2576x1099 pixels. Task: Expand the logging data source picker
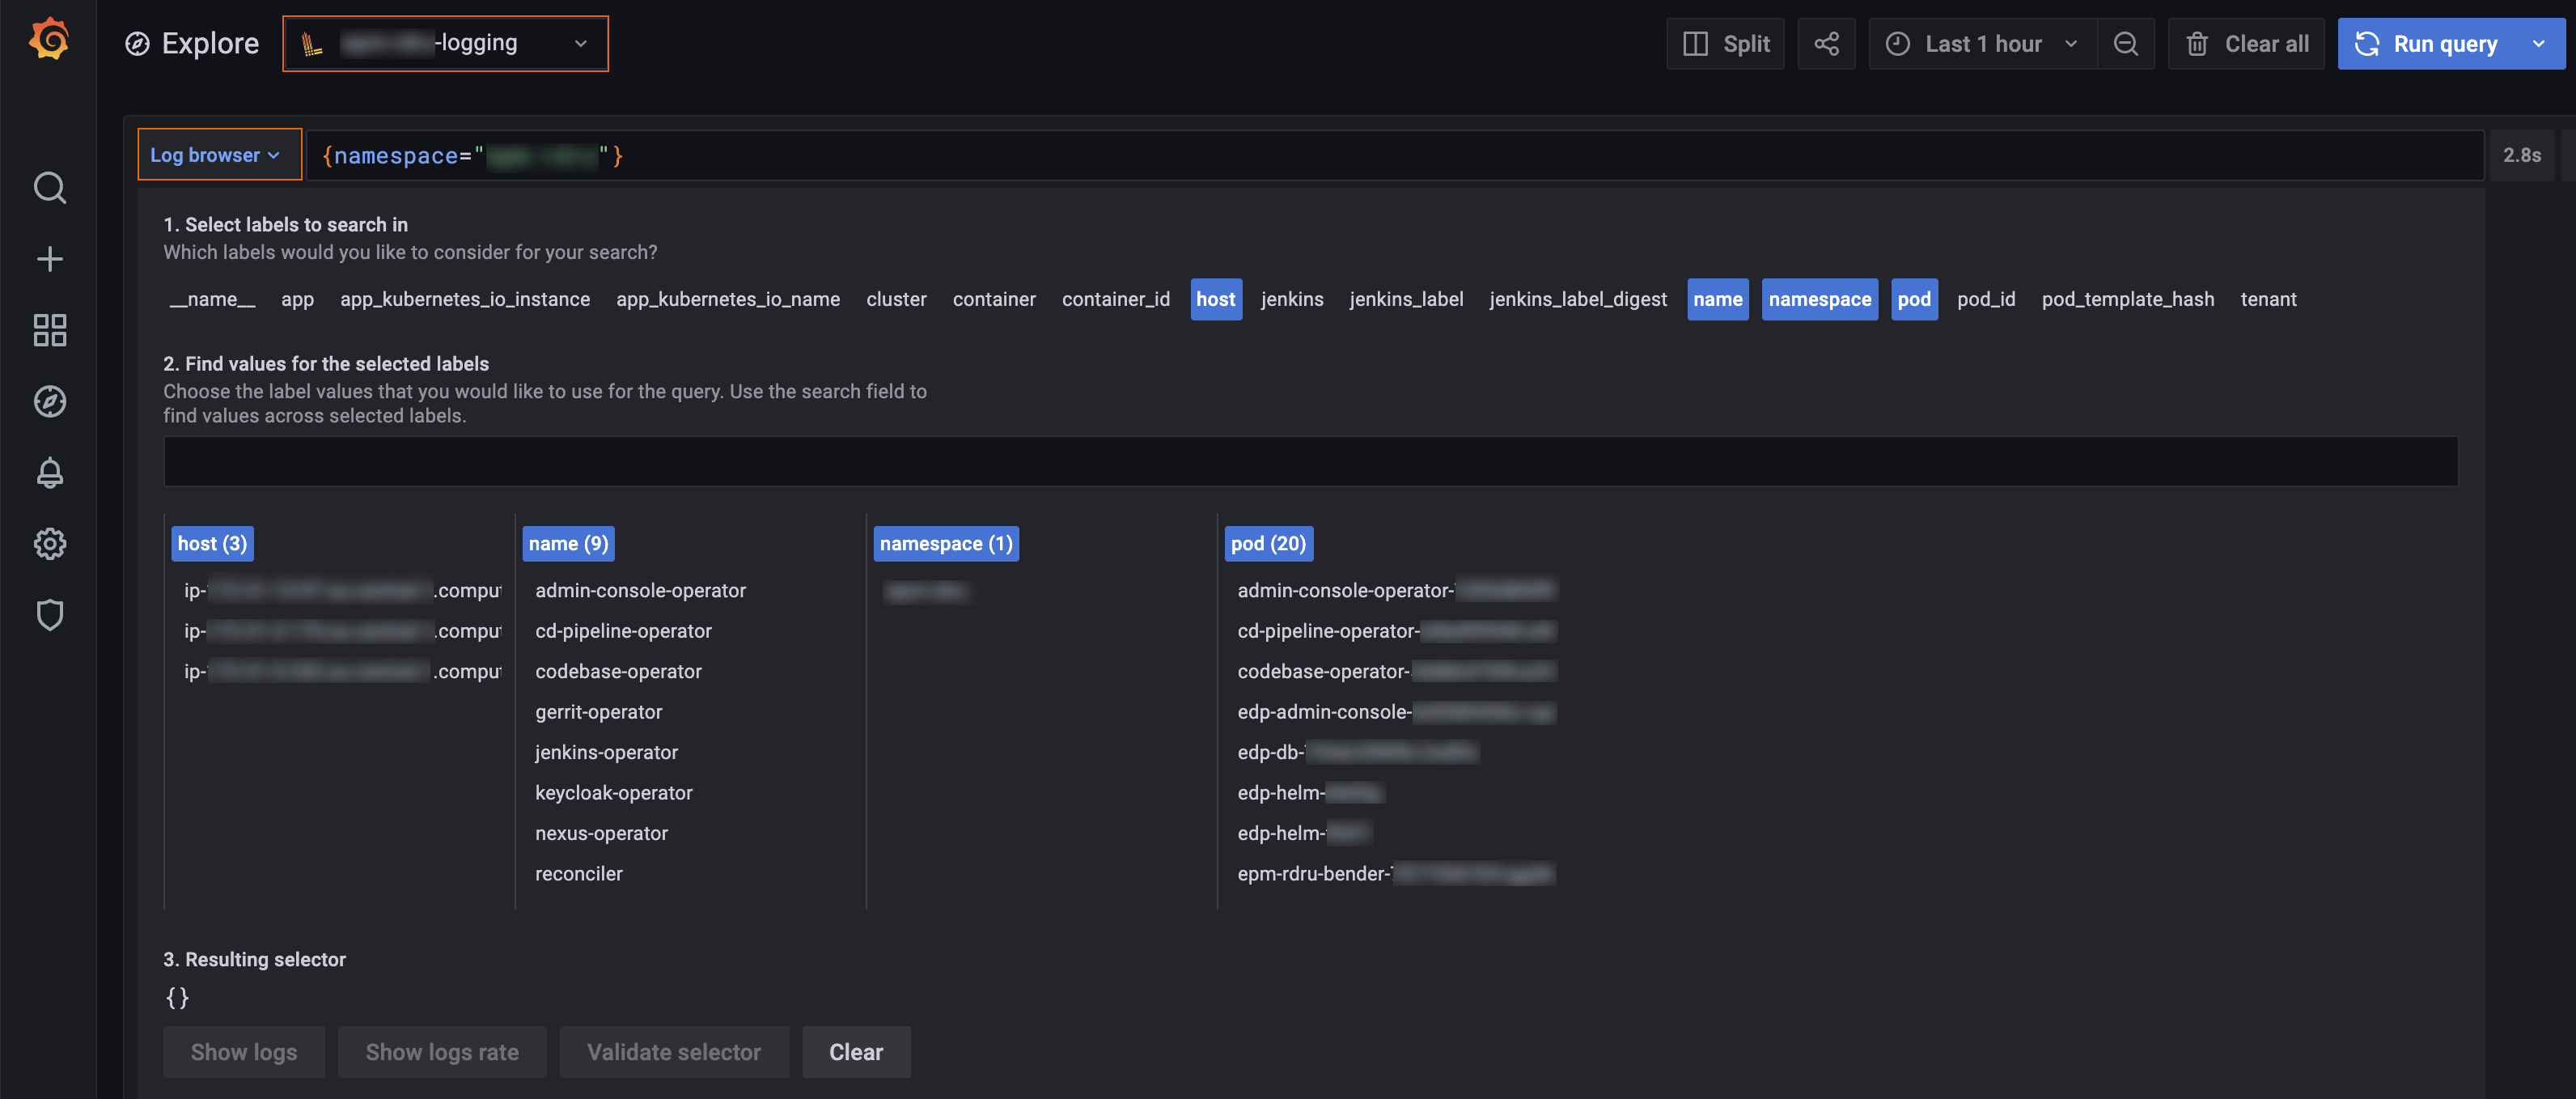click(x=445, y=43)
